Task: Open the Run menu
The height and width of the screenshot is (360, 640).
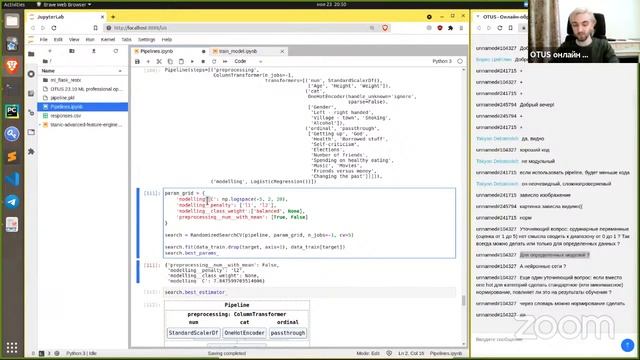Action: 90,40
